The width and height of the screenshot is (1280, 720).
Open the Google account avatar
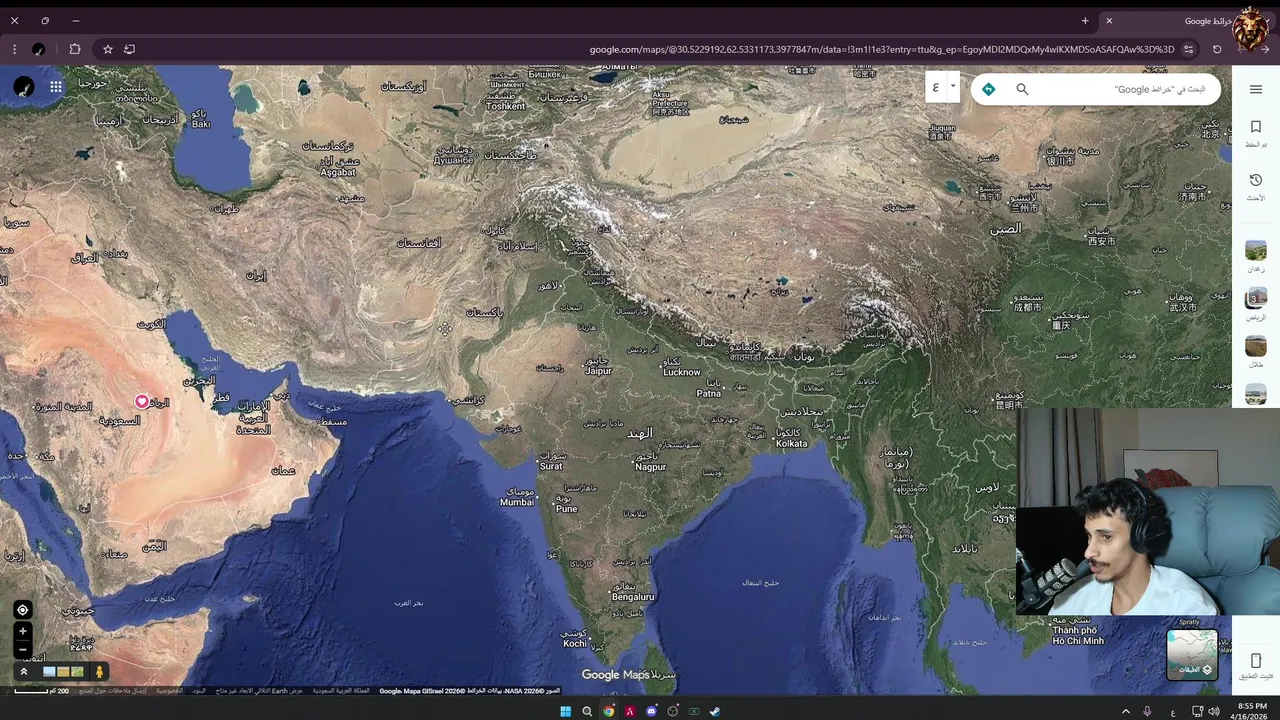[24, 87]
